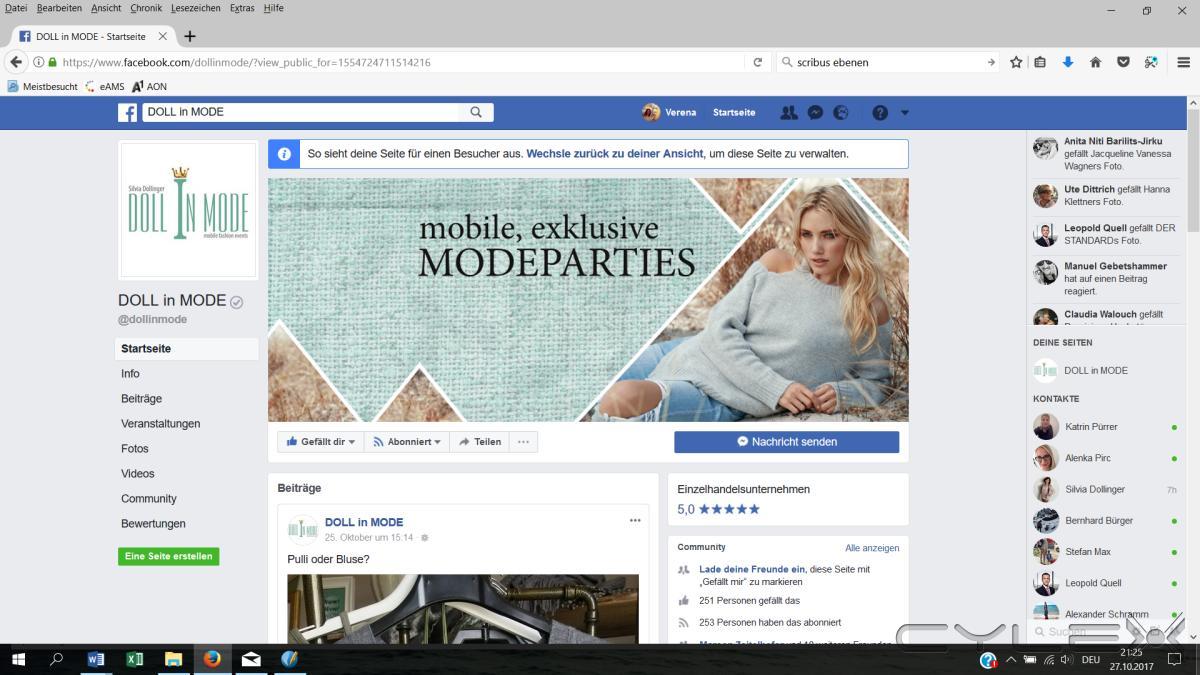
Task: Open the Windows Start menu
Action: pos(18,660)
